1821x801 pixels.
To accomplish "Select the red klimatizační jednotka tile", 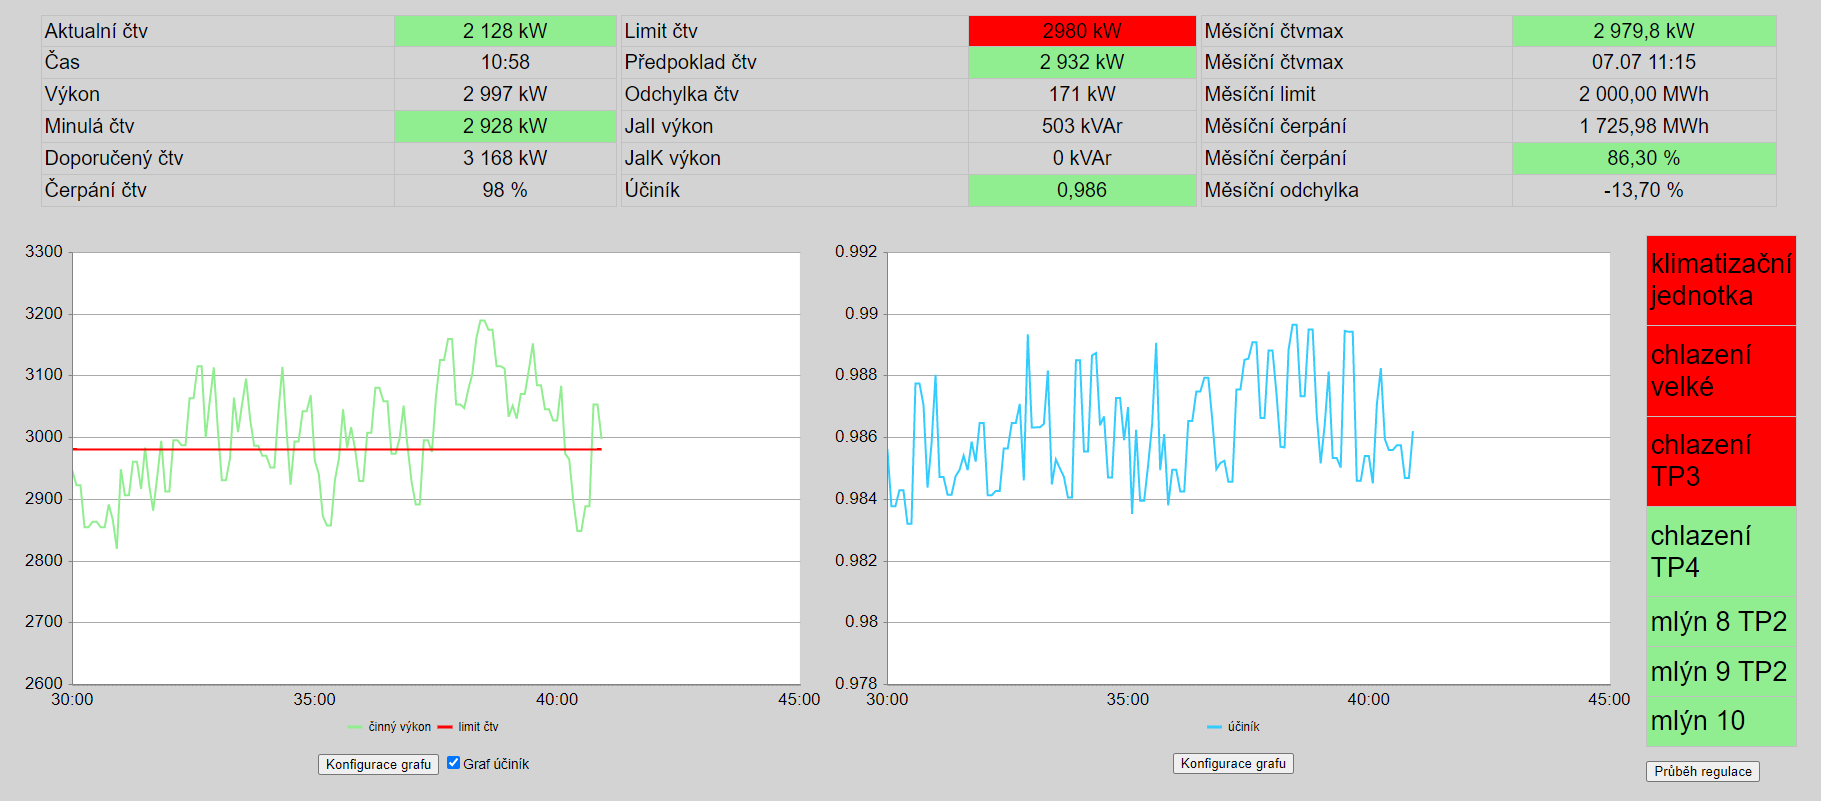I will click(x=1720, y=280).
